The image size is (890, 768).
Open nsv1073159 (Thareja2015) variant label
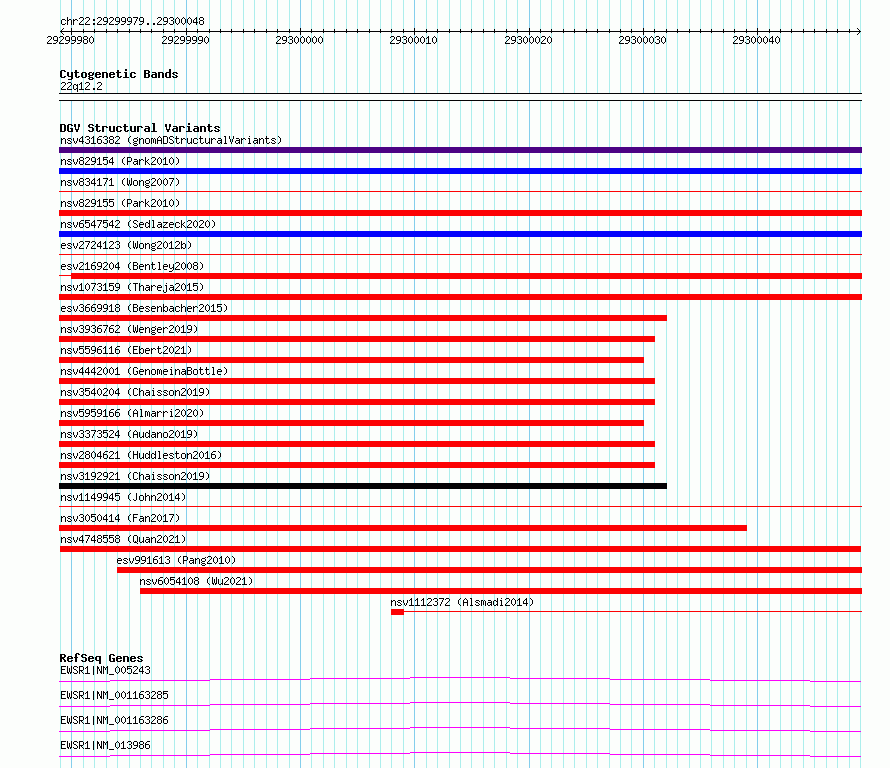(132, 287)
